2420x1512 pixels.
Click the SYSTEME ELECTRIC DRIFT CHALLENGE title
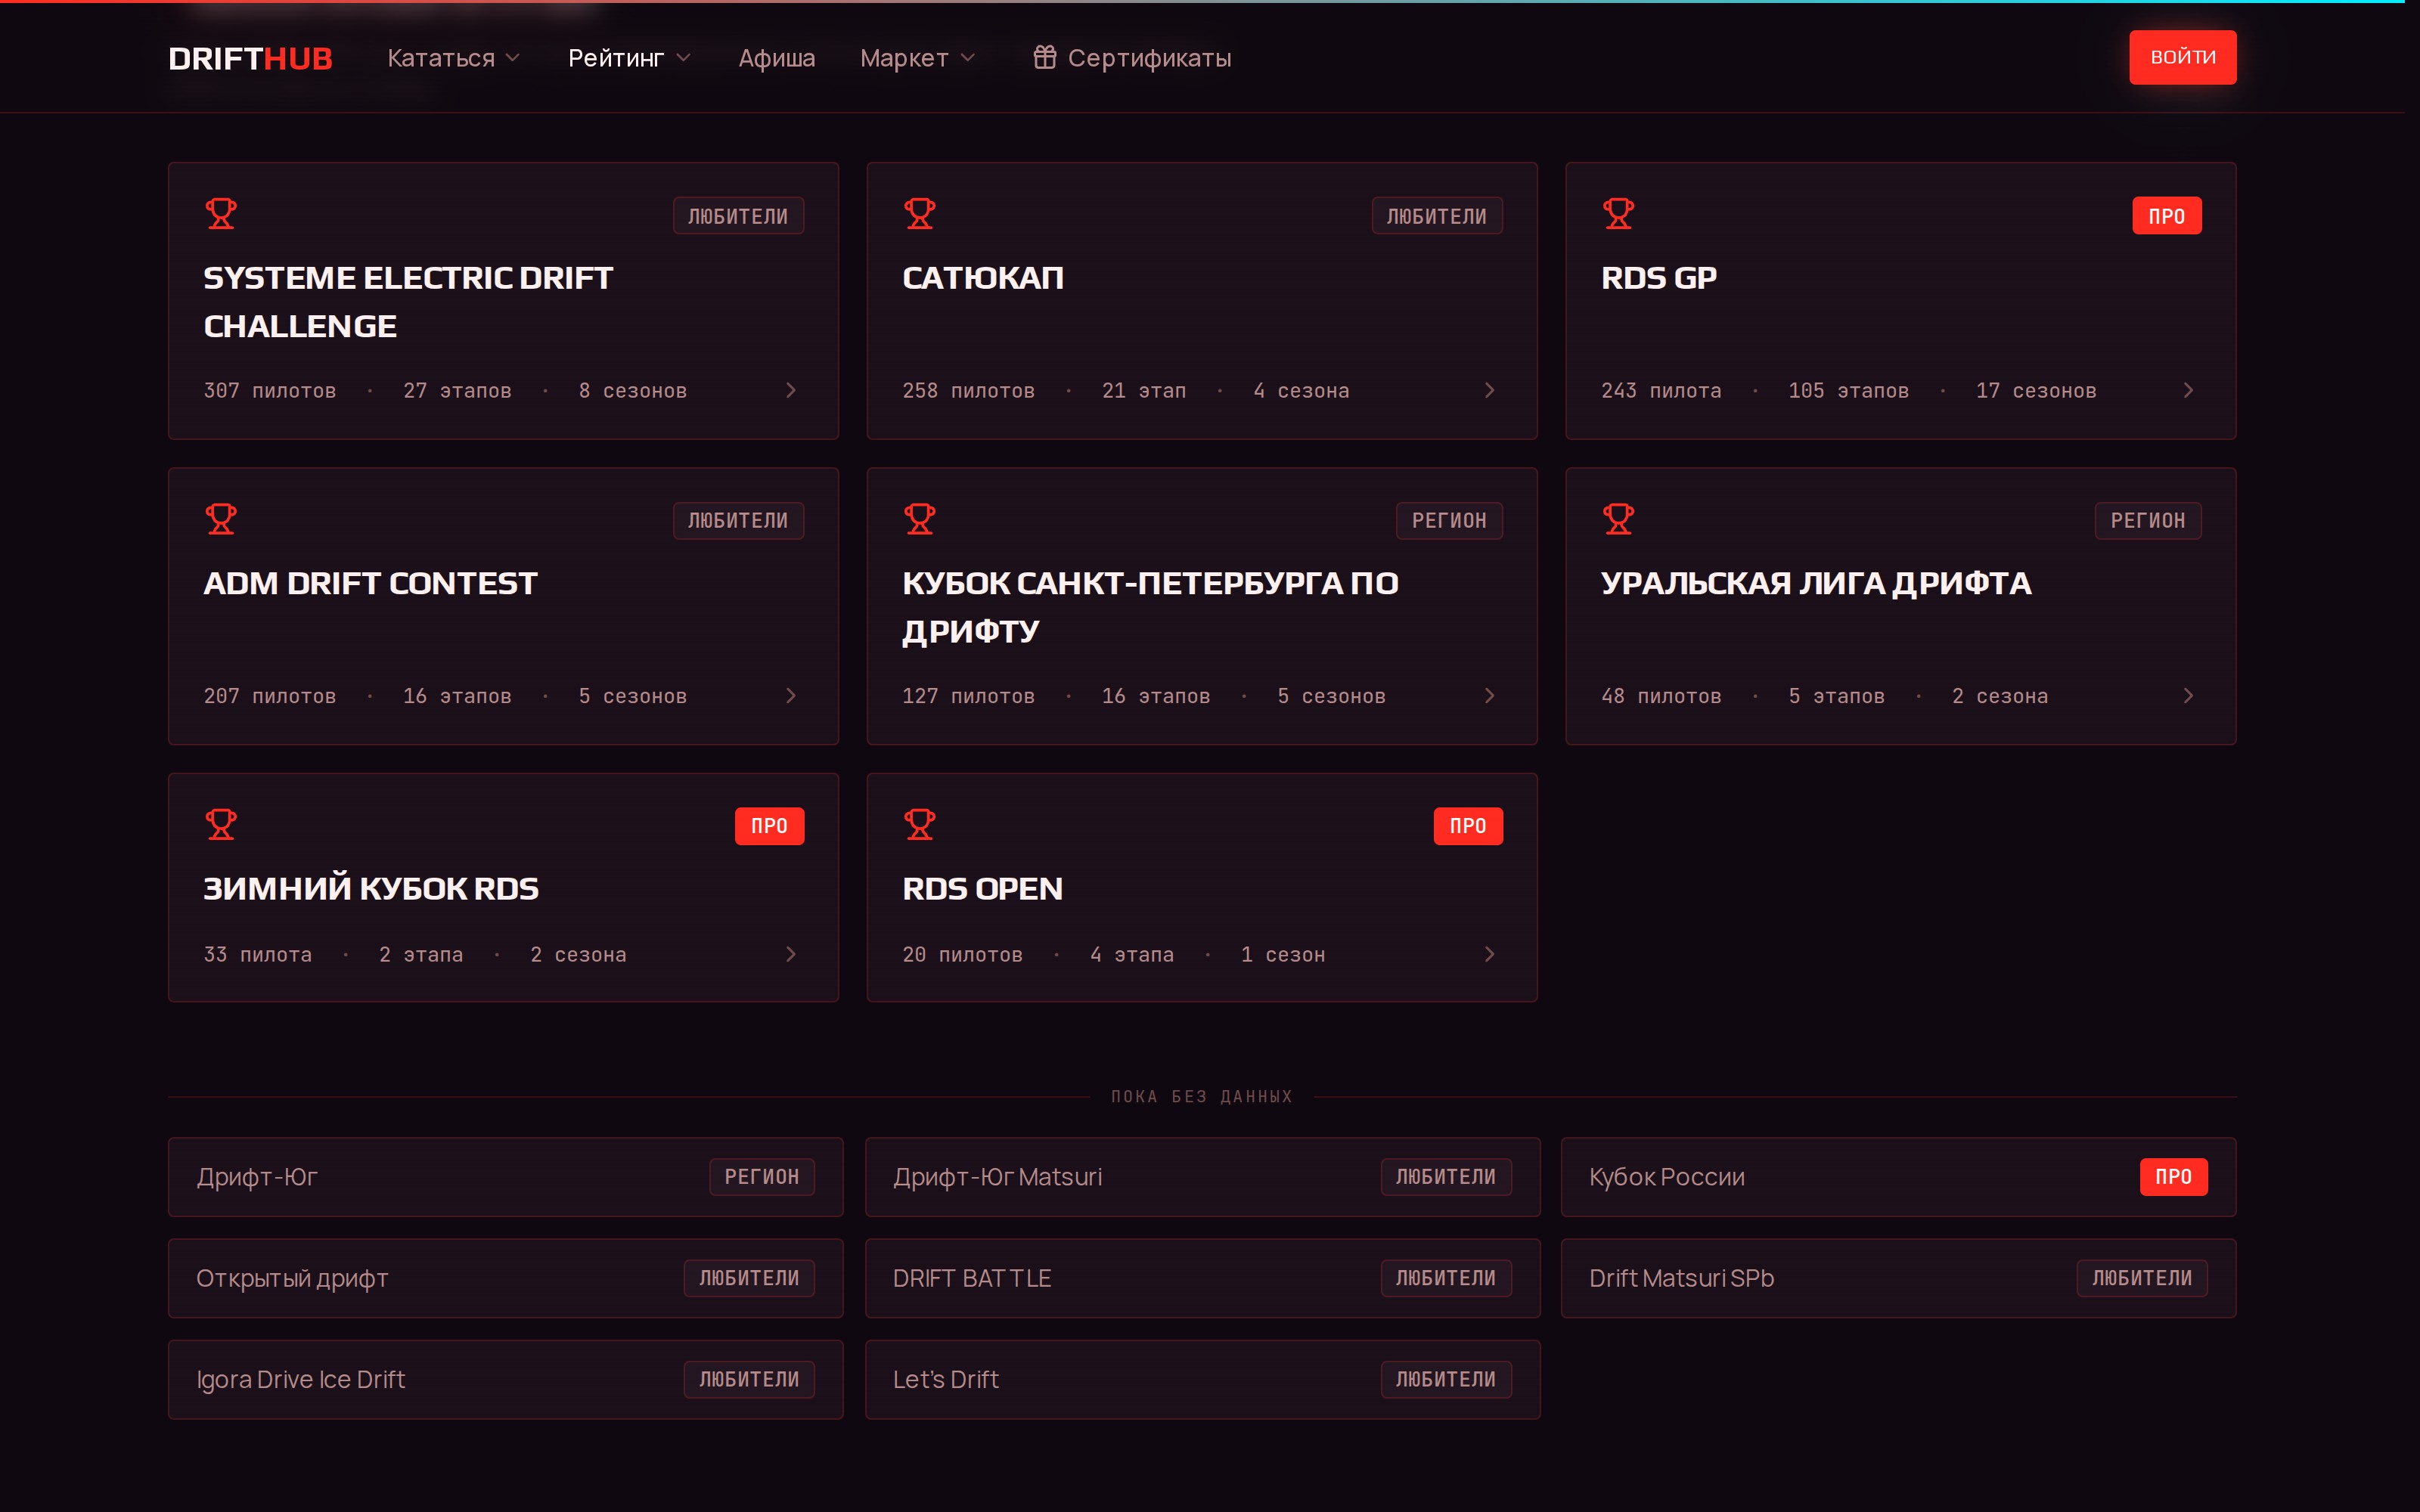point(408,302)
